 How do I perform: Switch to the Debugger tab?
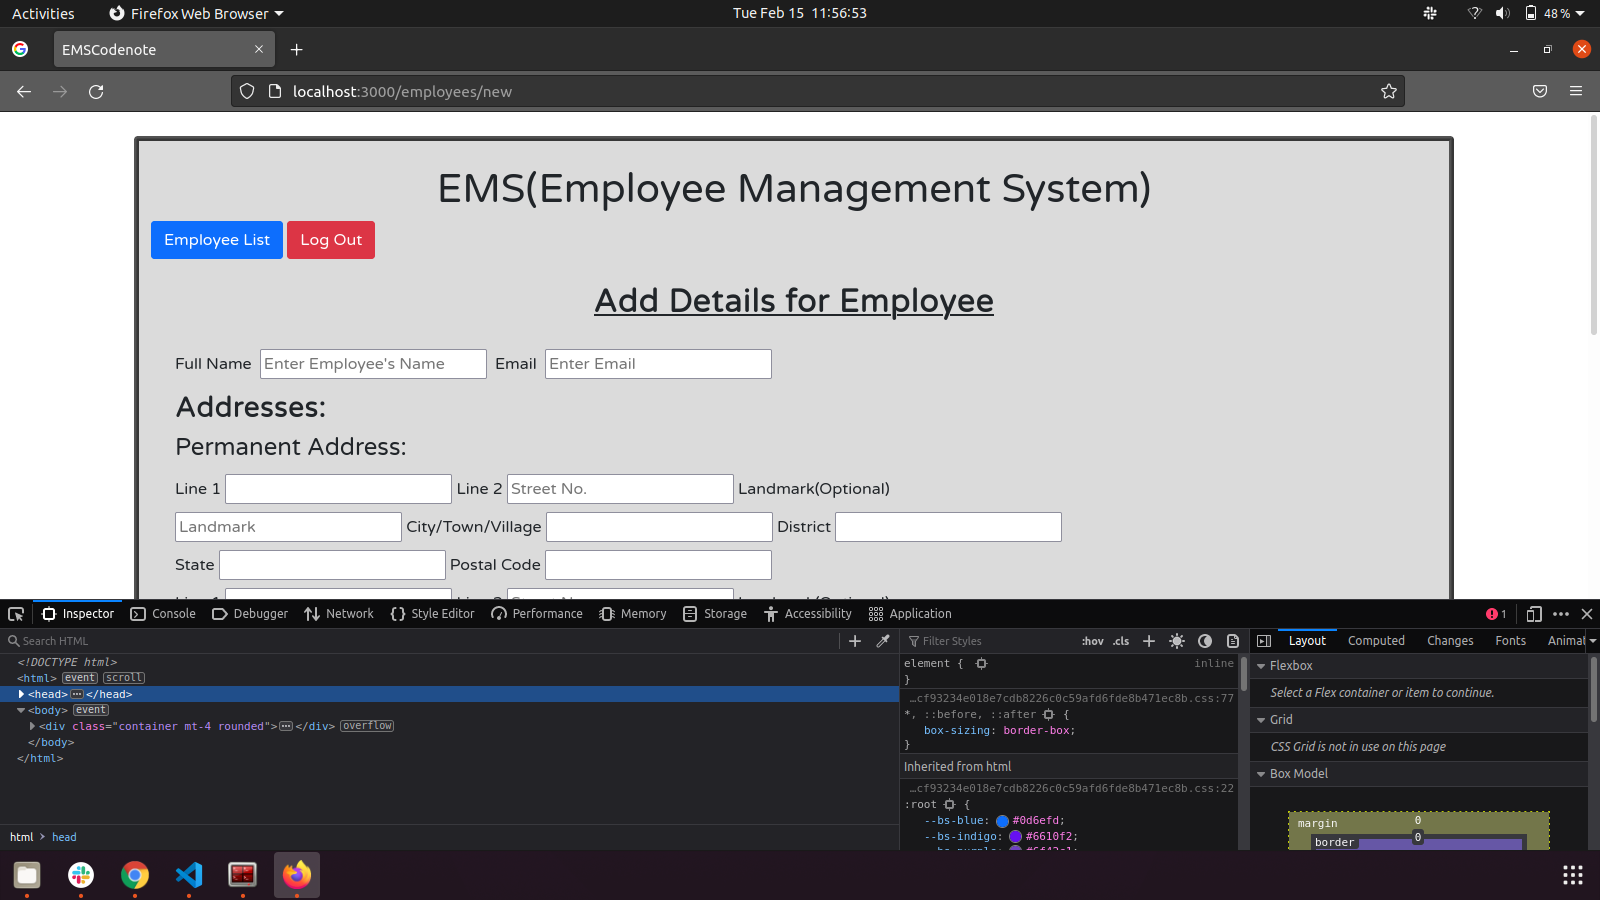click(x=250, y=614)
